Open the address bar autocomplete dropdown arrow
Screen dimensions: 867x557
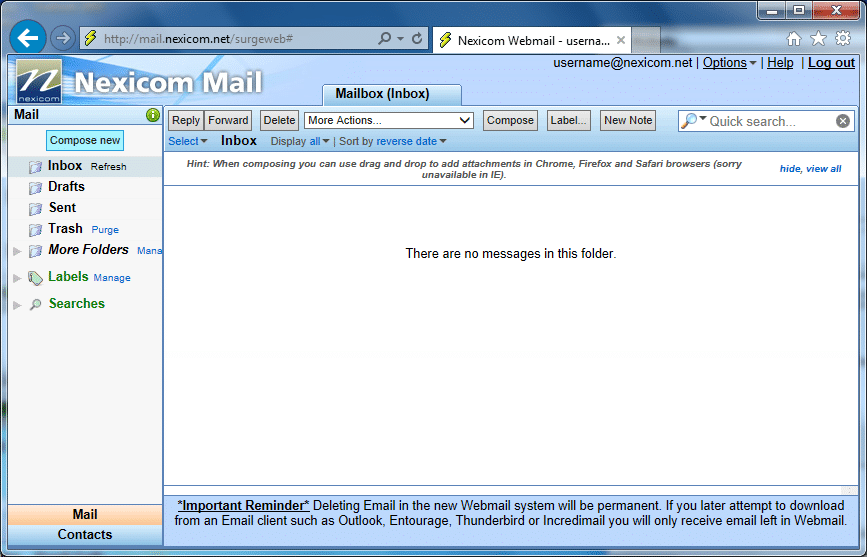[401, 39]
